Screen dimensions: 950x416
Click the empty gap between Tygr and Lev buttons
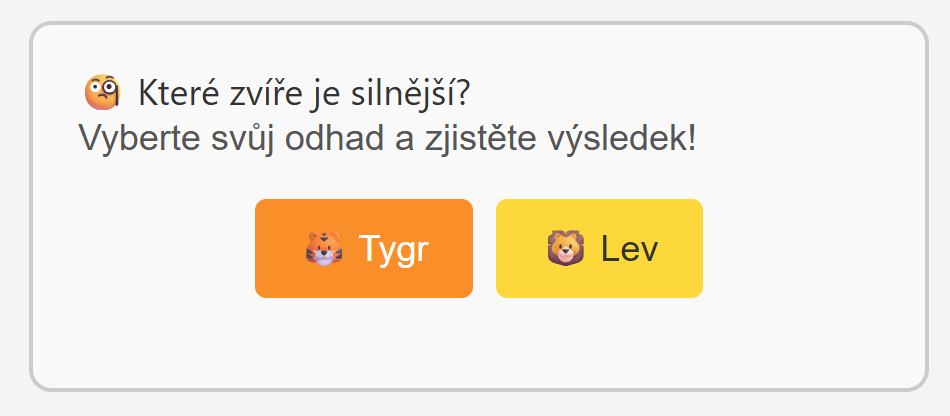(484, 248)
